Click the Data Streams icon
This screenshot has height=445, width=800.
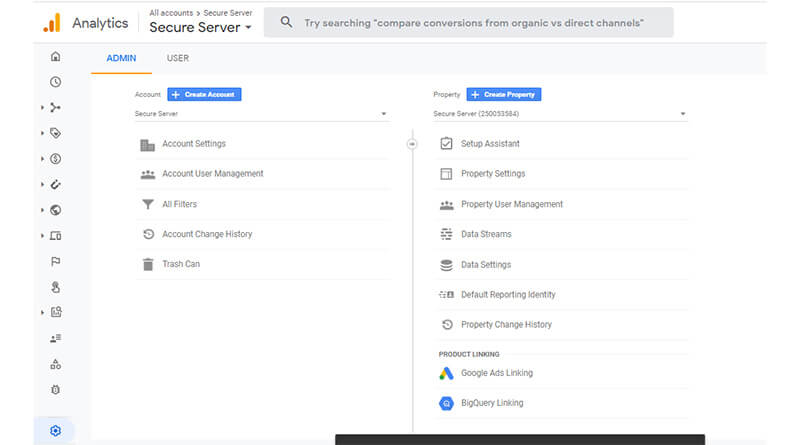click(446, 234)
